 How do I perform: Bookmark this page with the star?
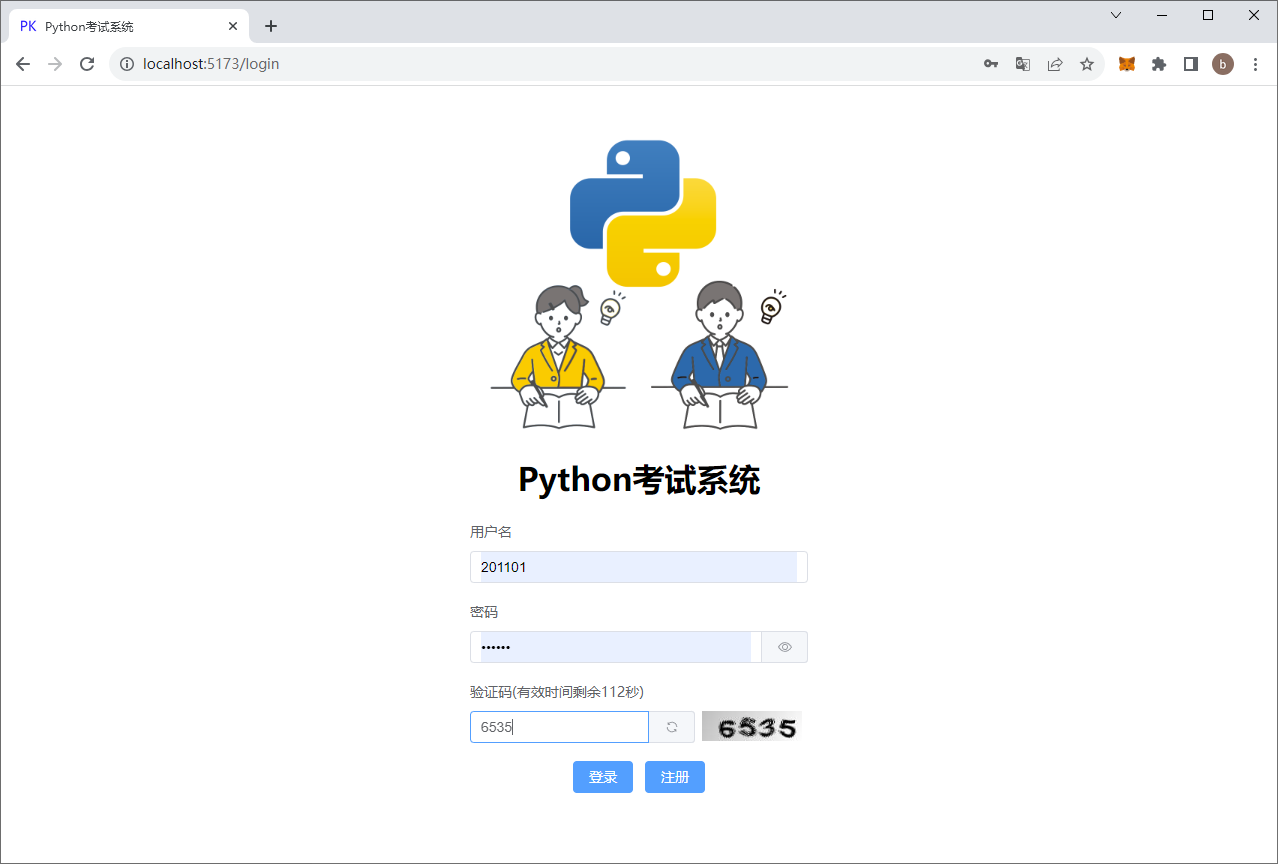coord(1087,64)
